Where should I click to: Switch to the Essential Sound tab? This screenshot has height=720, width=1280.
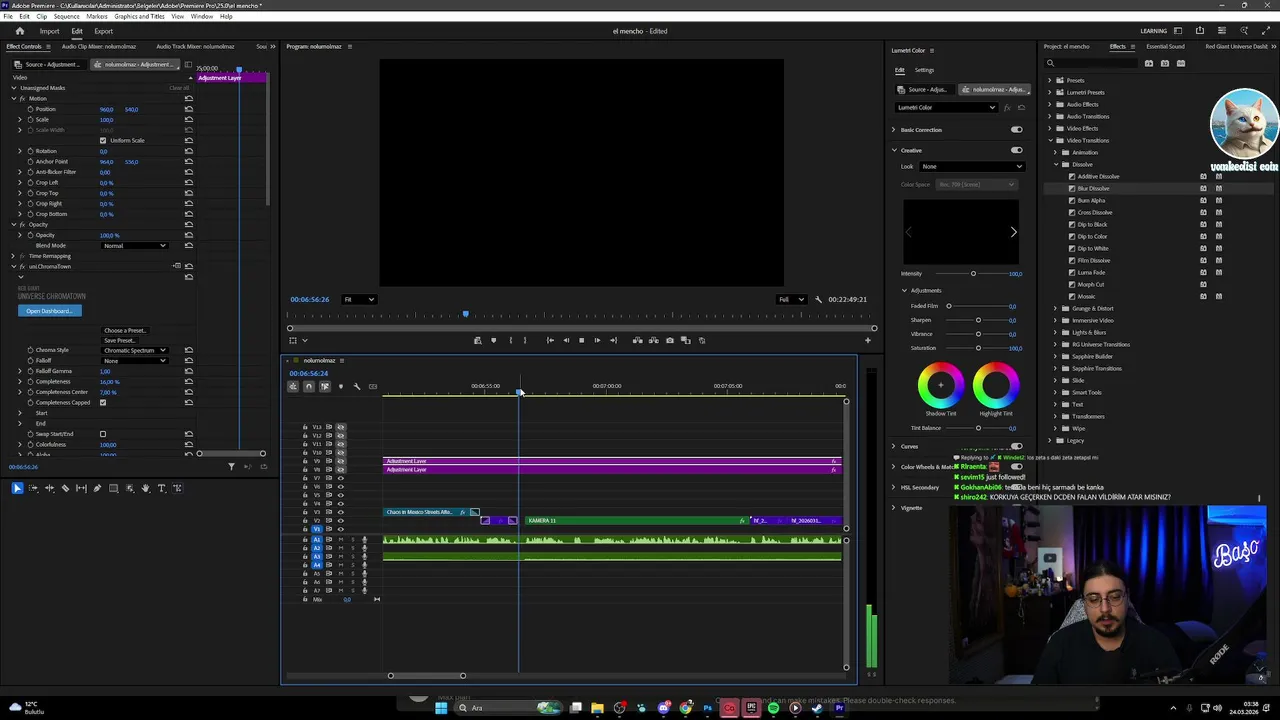coord(1165,46)
